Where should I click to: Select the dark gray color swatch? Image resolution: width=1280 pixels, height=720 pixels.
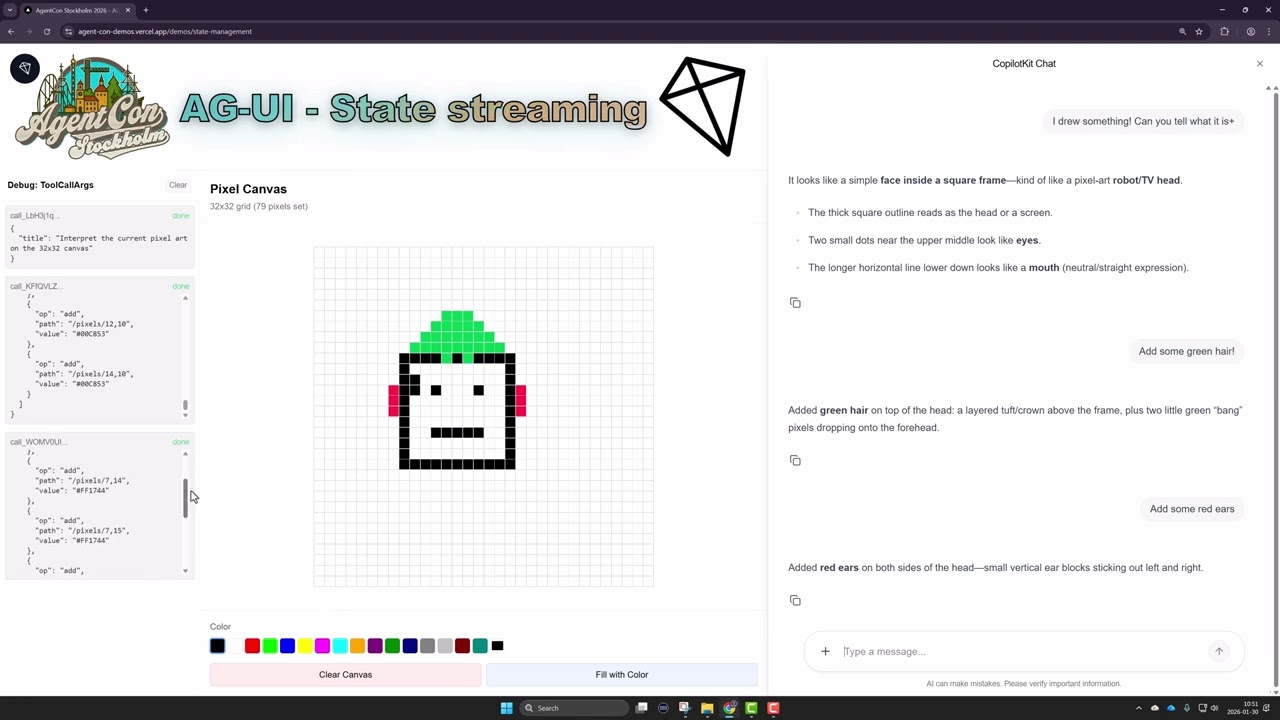coord(427,646)
